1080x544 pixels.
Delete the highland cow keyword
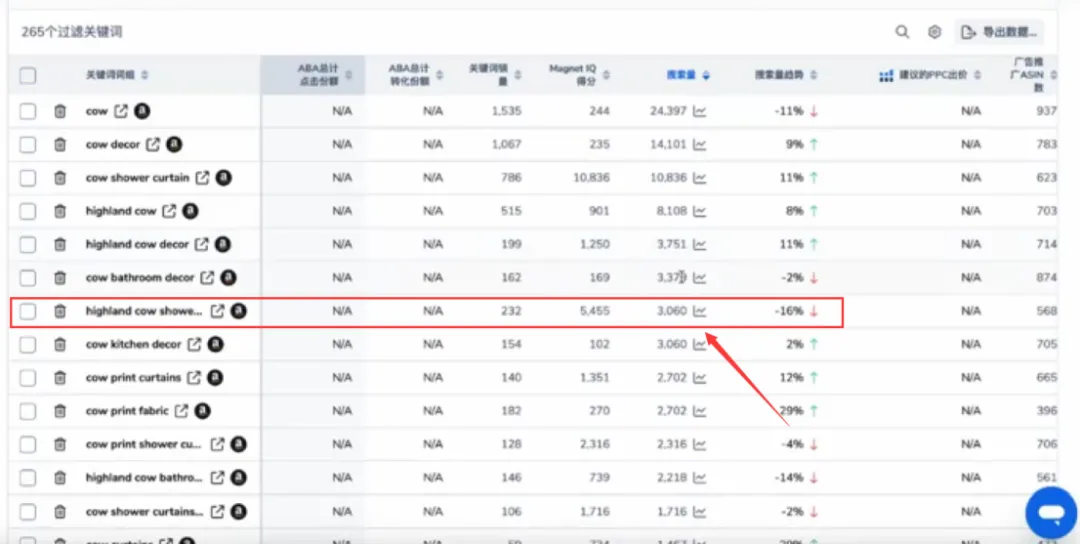60,211
